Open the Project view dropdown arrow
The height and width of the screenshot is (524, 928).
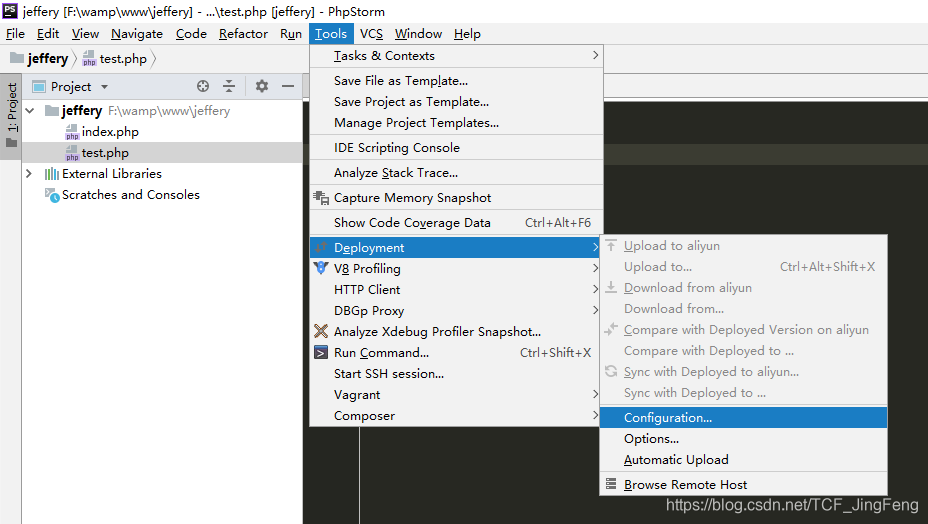[x=105, y=86]
